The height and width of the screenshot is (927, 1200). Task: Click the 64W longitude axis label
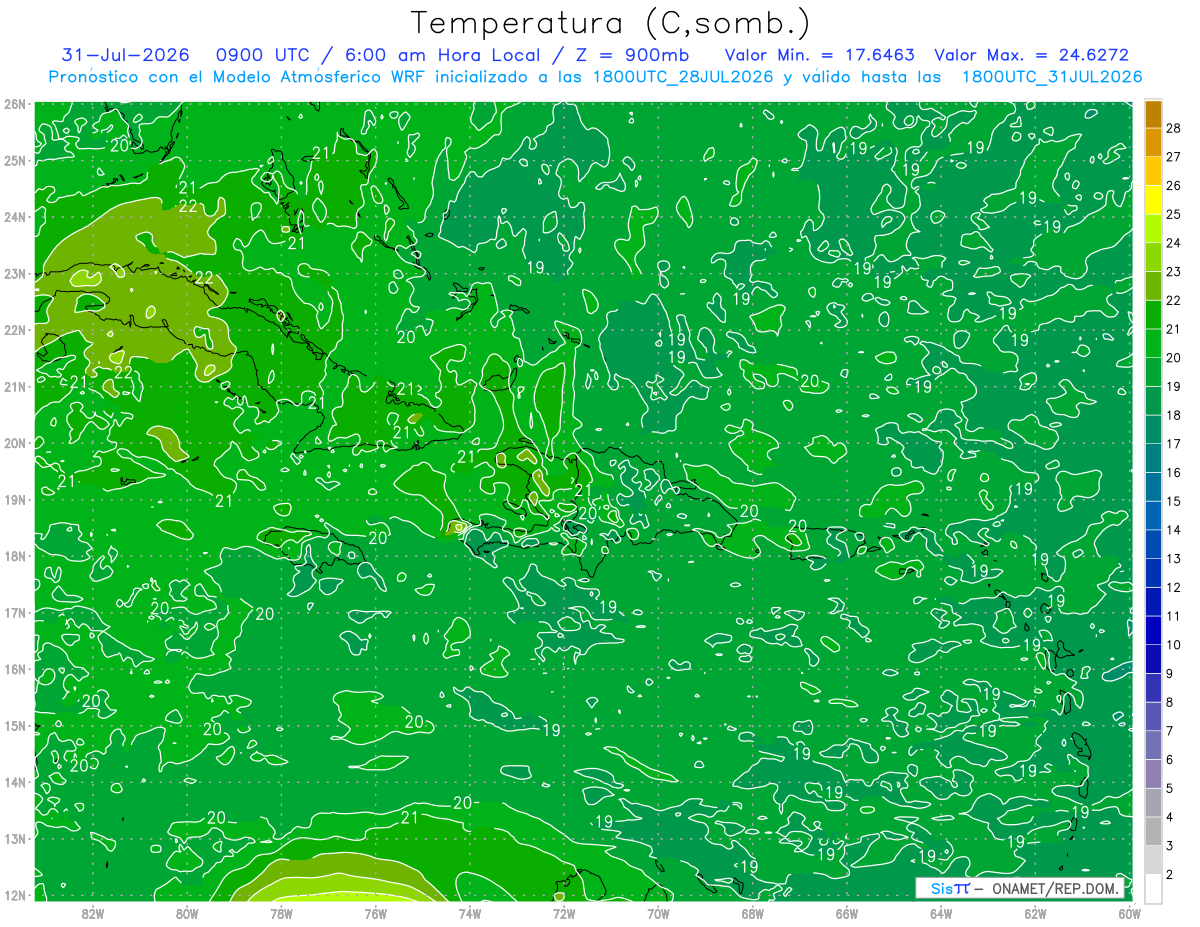click(941, 913)
